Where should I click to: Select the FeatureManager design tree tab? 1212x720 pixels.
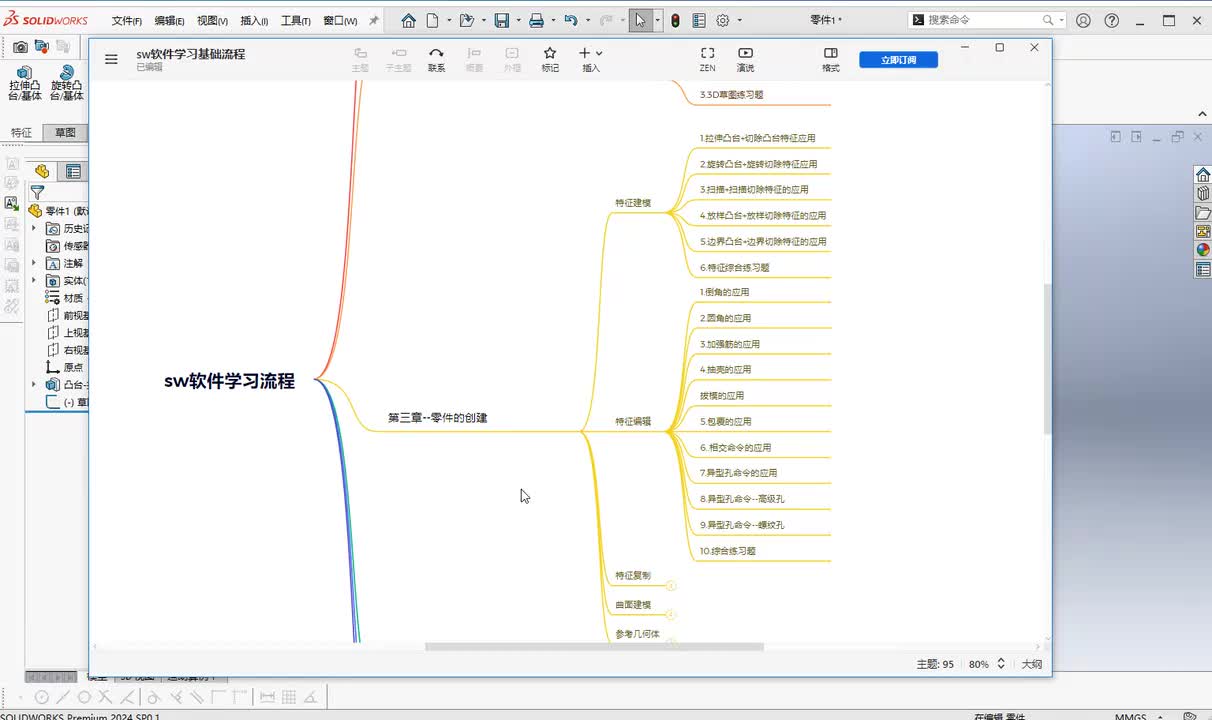42,171
